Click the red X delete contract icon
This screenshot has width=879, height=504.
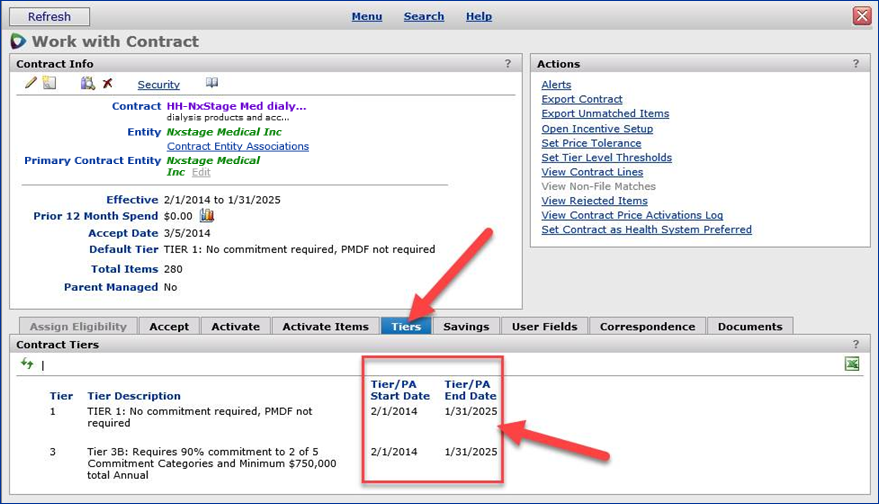pyautogui.click(x=108, y=84)
